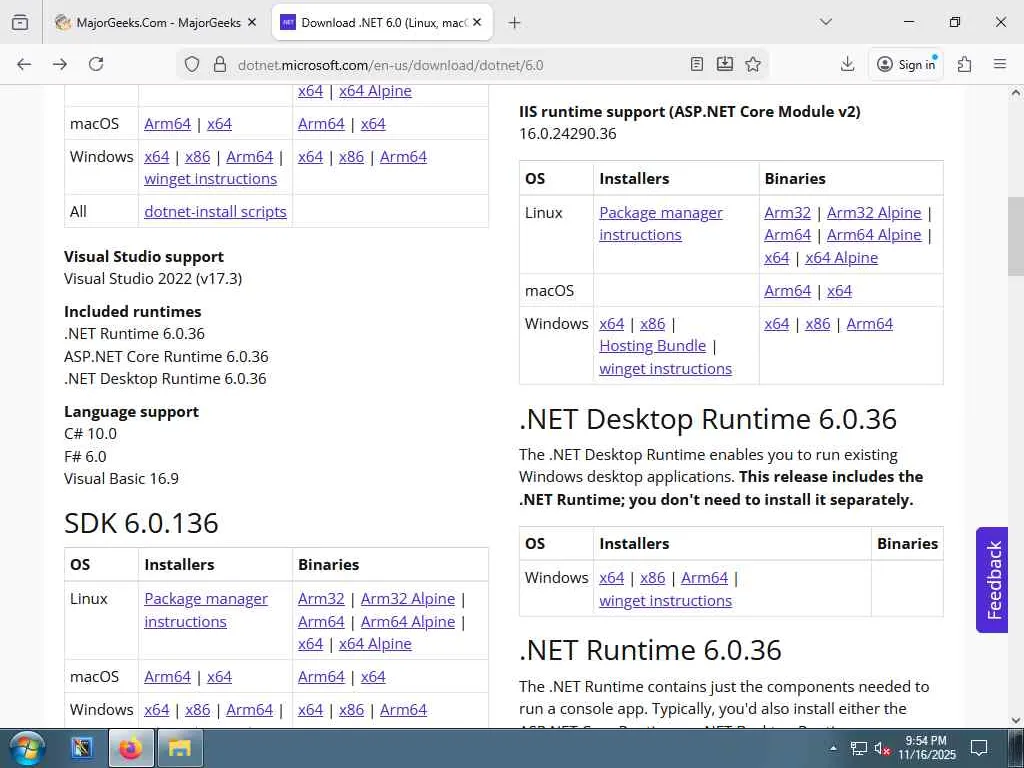Select the SDK 6.0.136 heading text
The image size is (1024, 768).
pos(141,523)
